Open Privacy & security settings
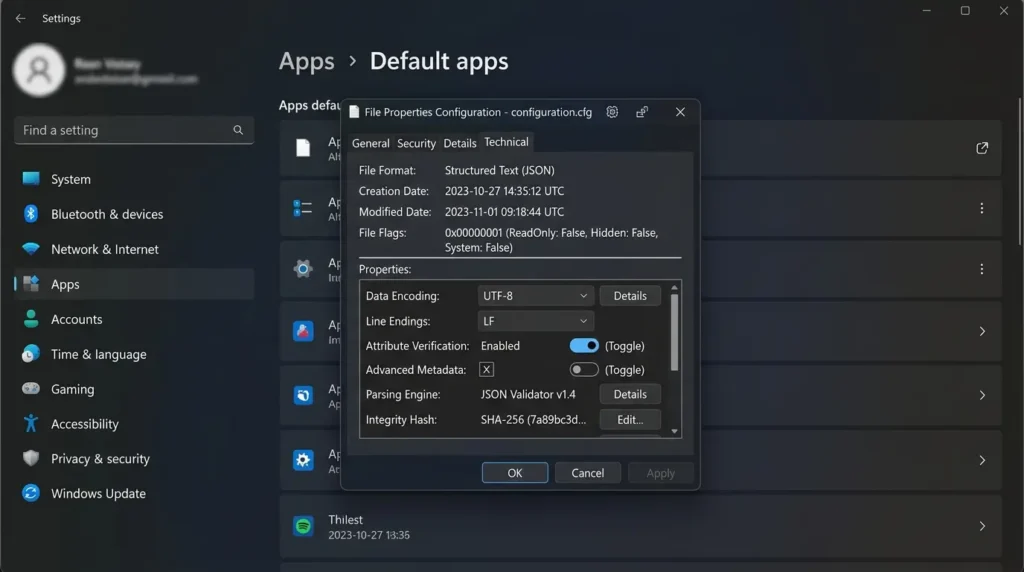The height and width of the screenshot is (572, 1024). [x=134, y=458]
